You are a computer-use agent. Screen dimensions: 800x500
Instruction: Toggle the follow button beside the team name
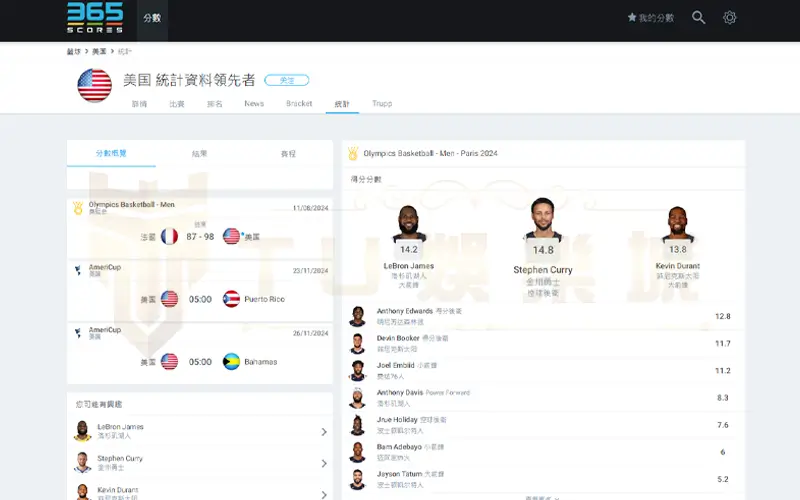point(287,80)
